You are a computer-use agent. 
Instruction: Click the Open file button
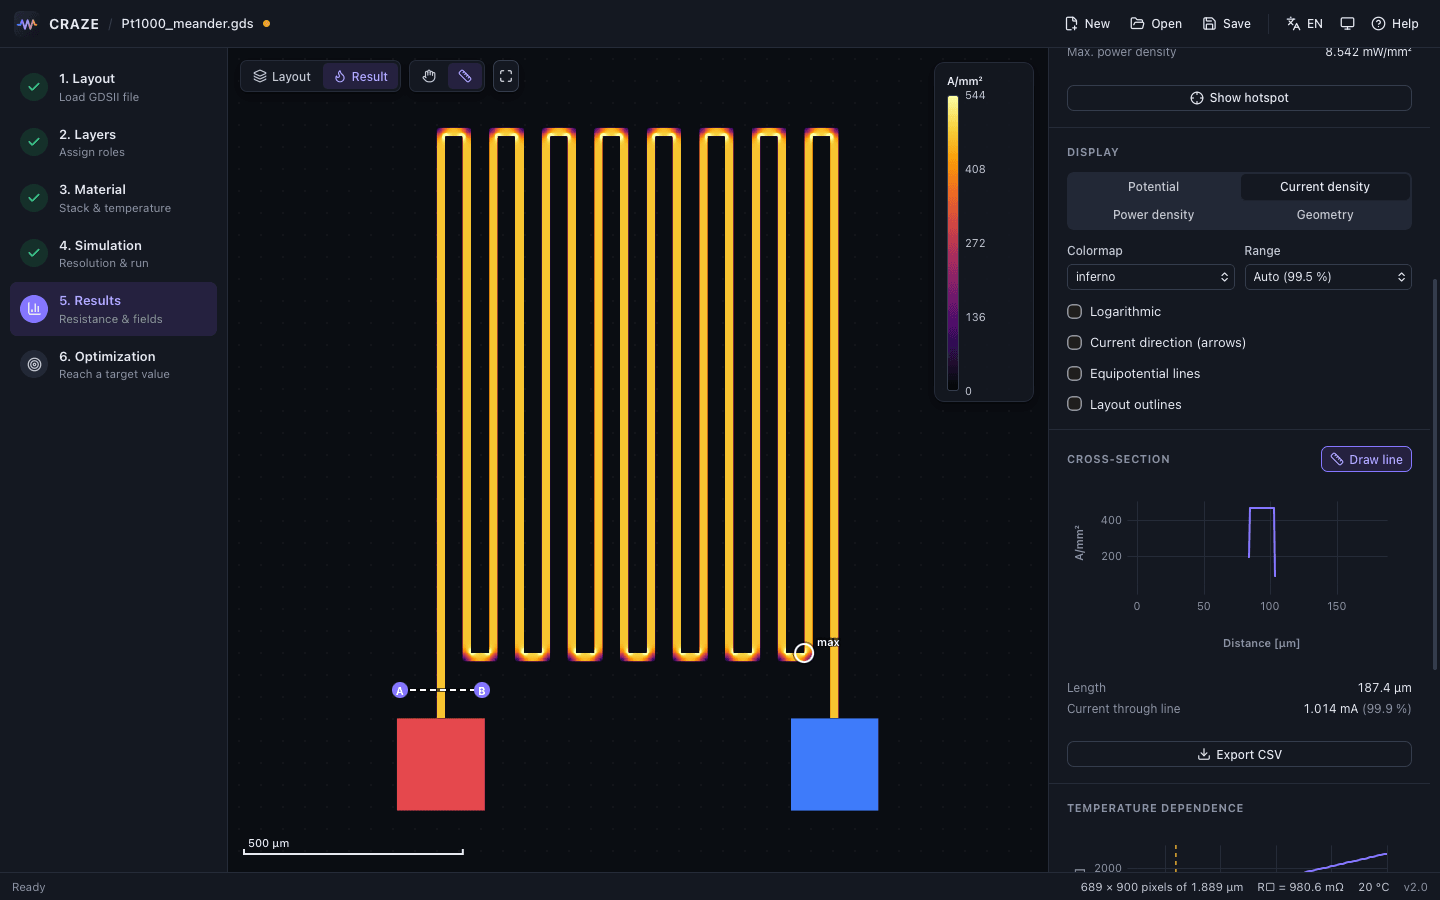click(1156, 23)
